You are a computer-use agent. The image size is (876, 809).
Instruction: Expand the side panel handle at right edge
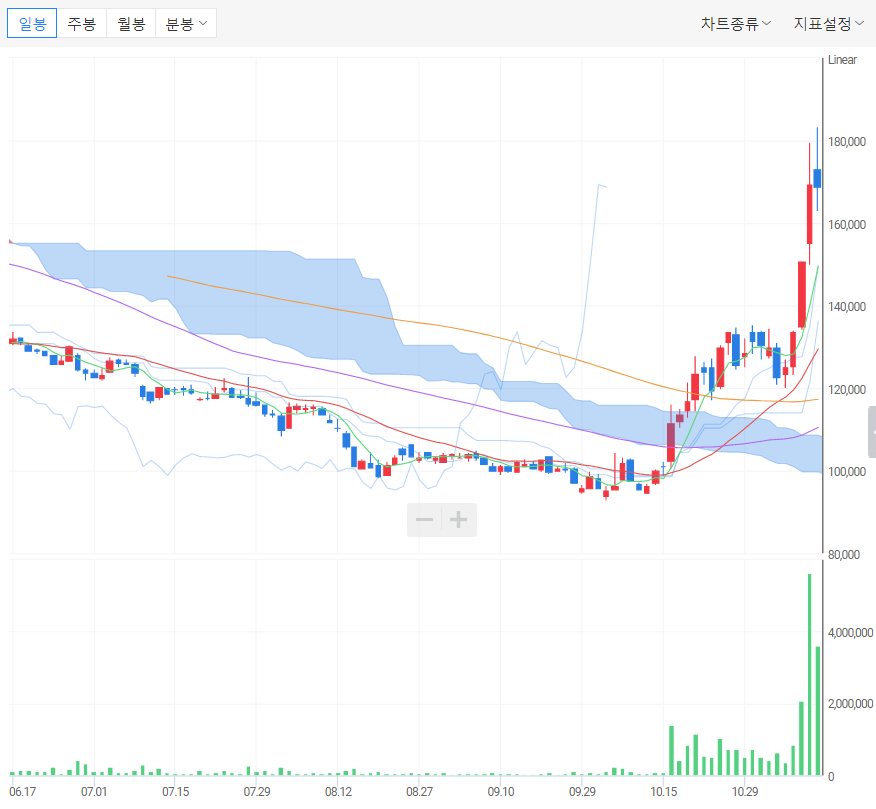(872, 432)
